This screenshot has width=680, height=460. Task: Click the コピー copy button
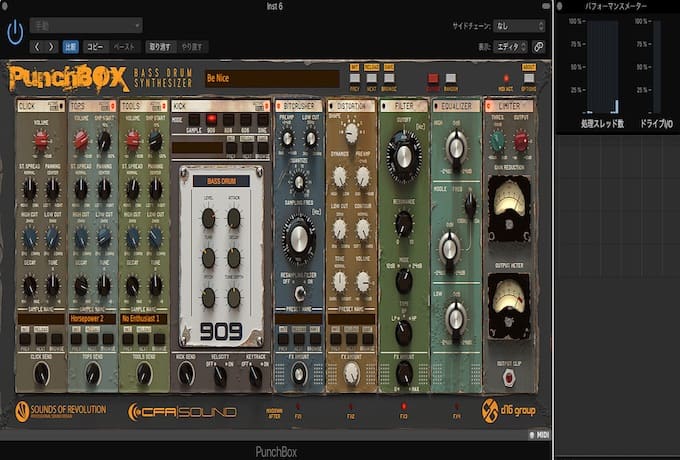point(95,47)
